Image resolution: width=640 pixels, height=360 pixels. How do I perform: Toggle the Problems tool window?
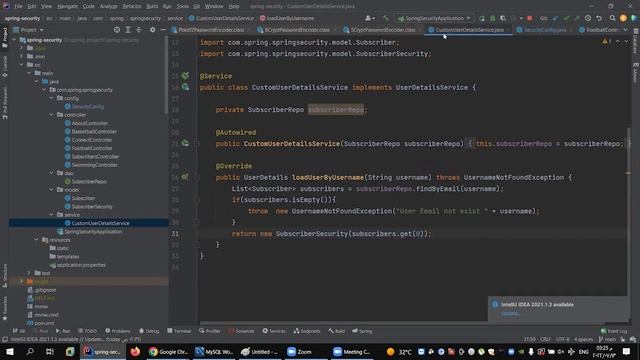tap(118, 331)
